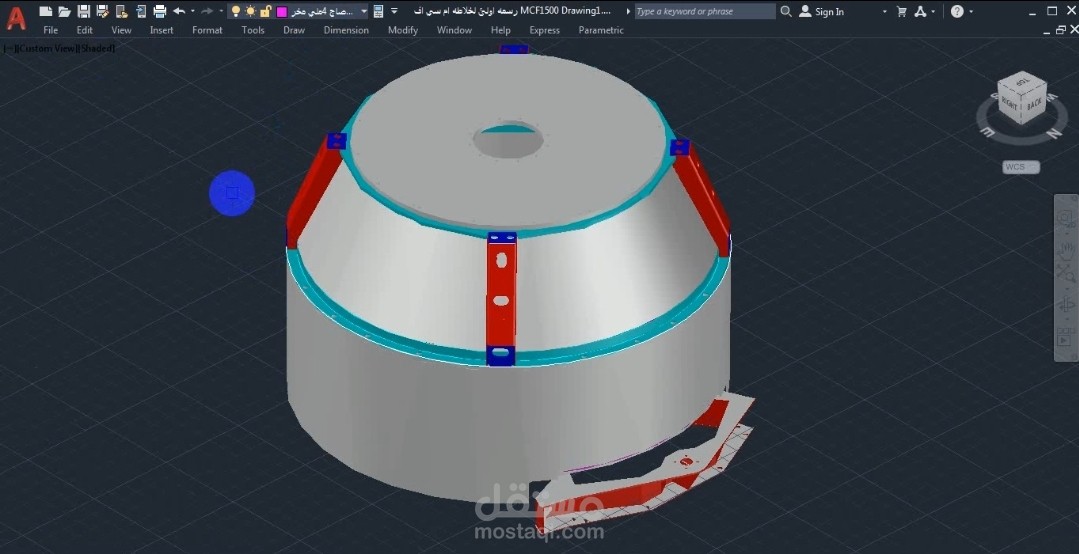Click the viewport controls minus label
Viewport: 1079px width, 554px height.
point(9,48)
